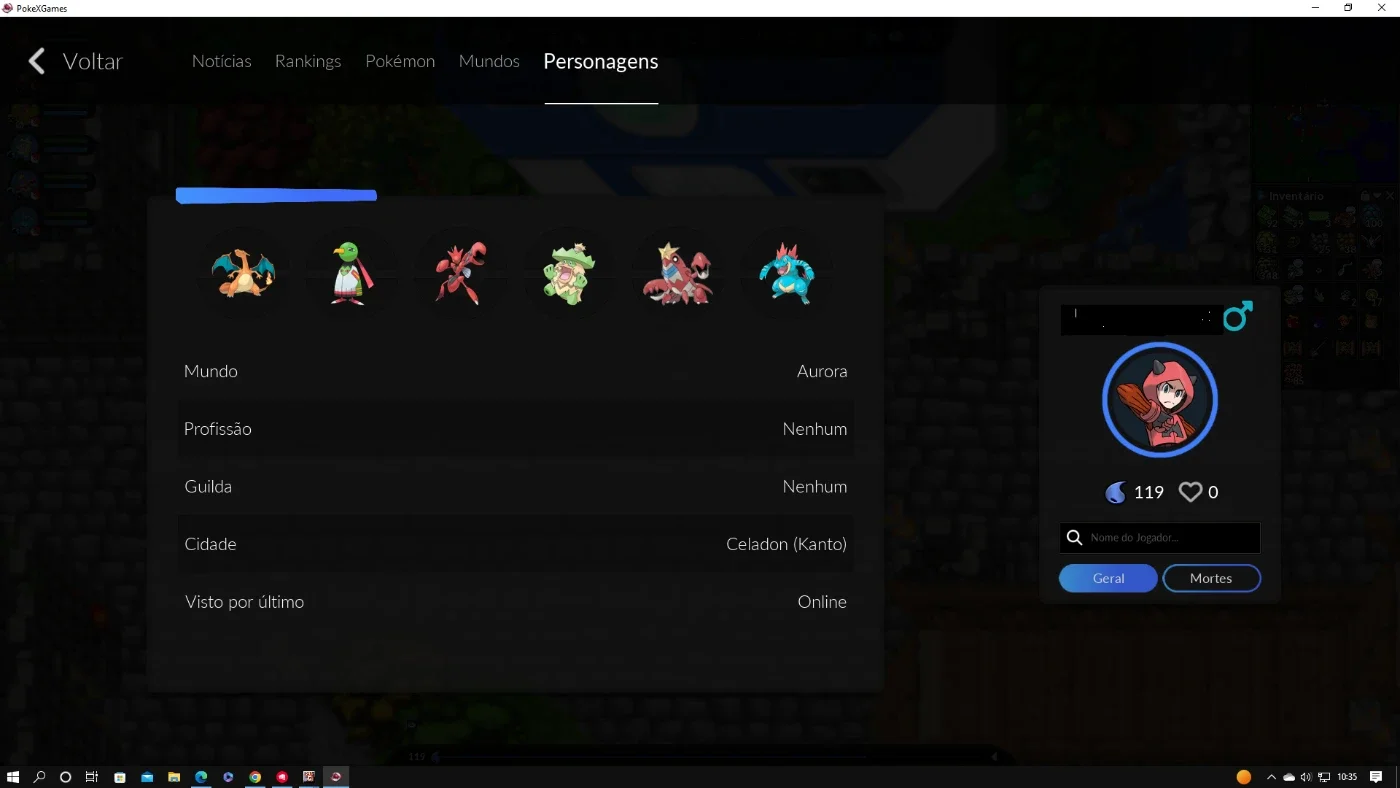Click the Geral button

pos(1108,578)
